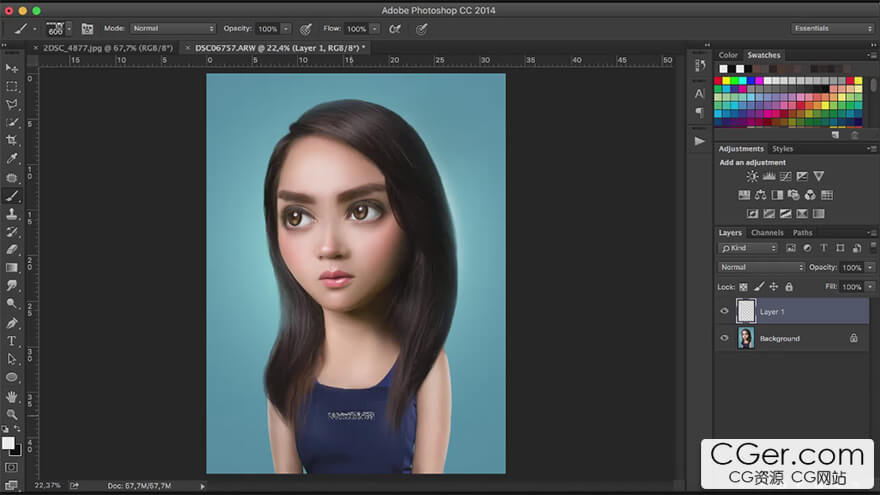This screenshot has width=880, height=495.
Task: Add a Color Balance adjustment
Action: (x=760, y=195)
